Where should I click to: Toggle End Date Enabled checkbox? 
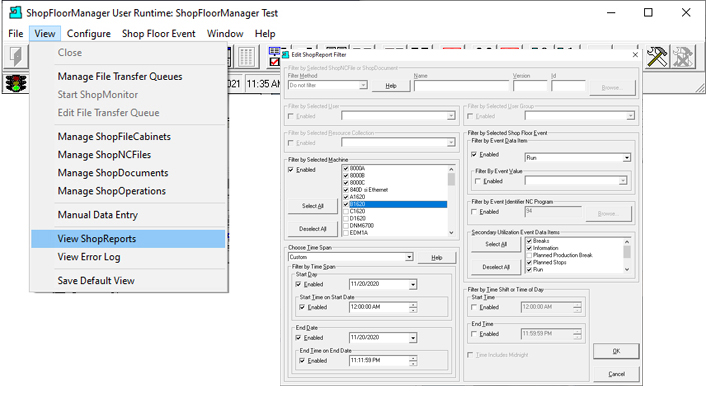[x=299, y=338]
